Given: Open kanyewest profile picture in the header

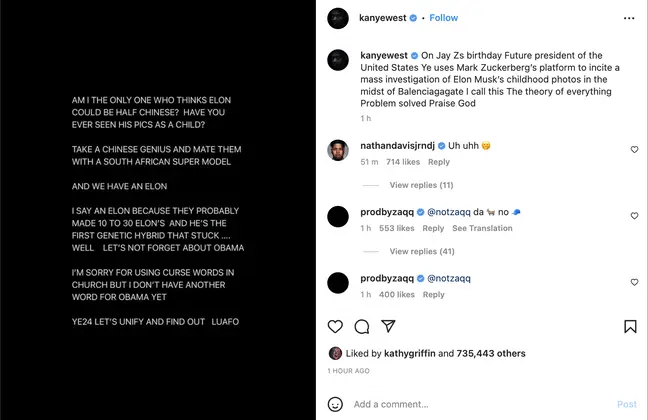Looking at the screenshot, I should point(339,18).
